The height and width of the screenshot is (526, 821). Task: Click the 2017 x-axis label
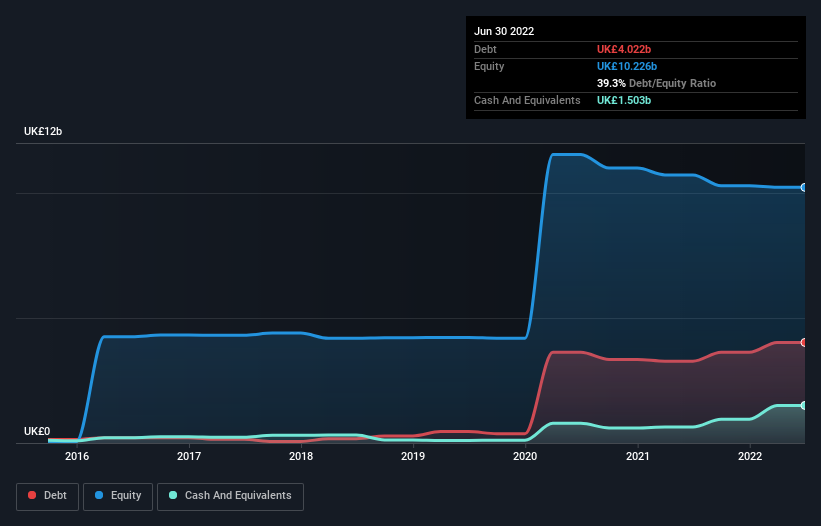click(189, 456)
